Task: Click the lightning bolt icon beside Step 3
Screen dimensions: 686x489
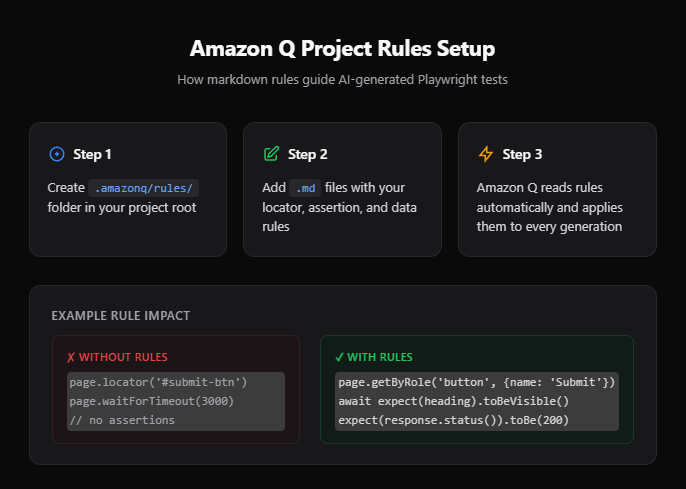Action: [x=486, y=154]
